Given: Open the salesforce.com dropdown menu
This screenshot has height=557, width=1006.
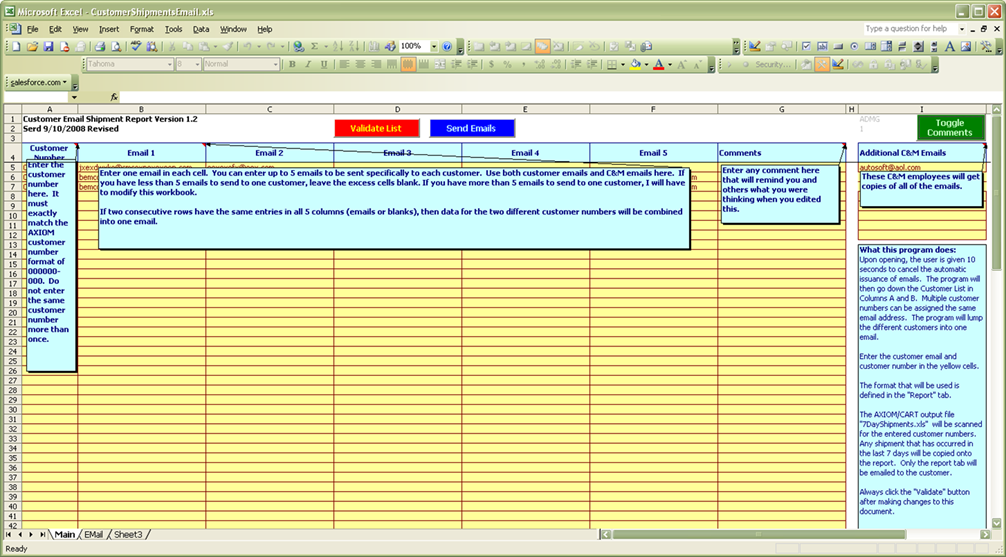Looking at the screenshot, I should click(x=38, y=82).
